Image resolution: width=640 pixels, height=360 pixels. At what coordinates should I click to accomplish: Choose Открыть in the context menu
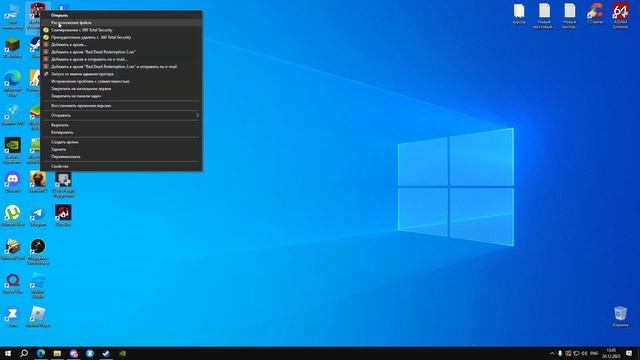click(121, 16)
